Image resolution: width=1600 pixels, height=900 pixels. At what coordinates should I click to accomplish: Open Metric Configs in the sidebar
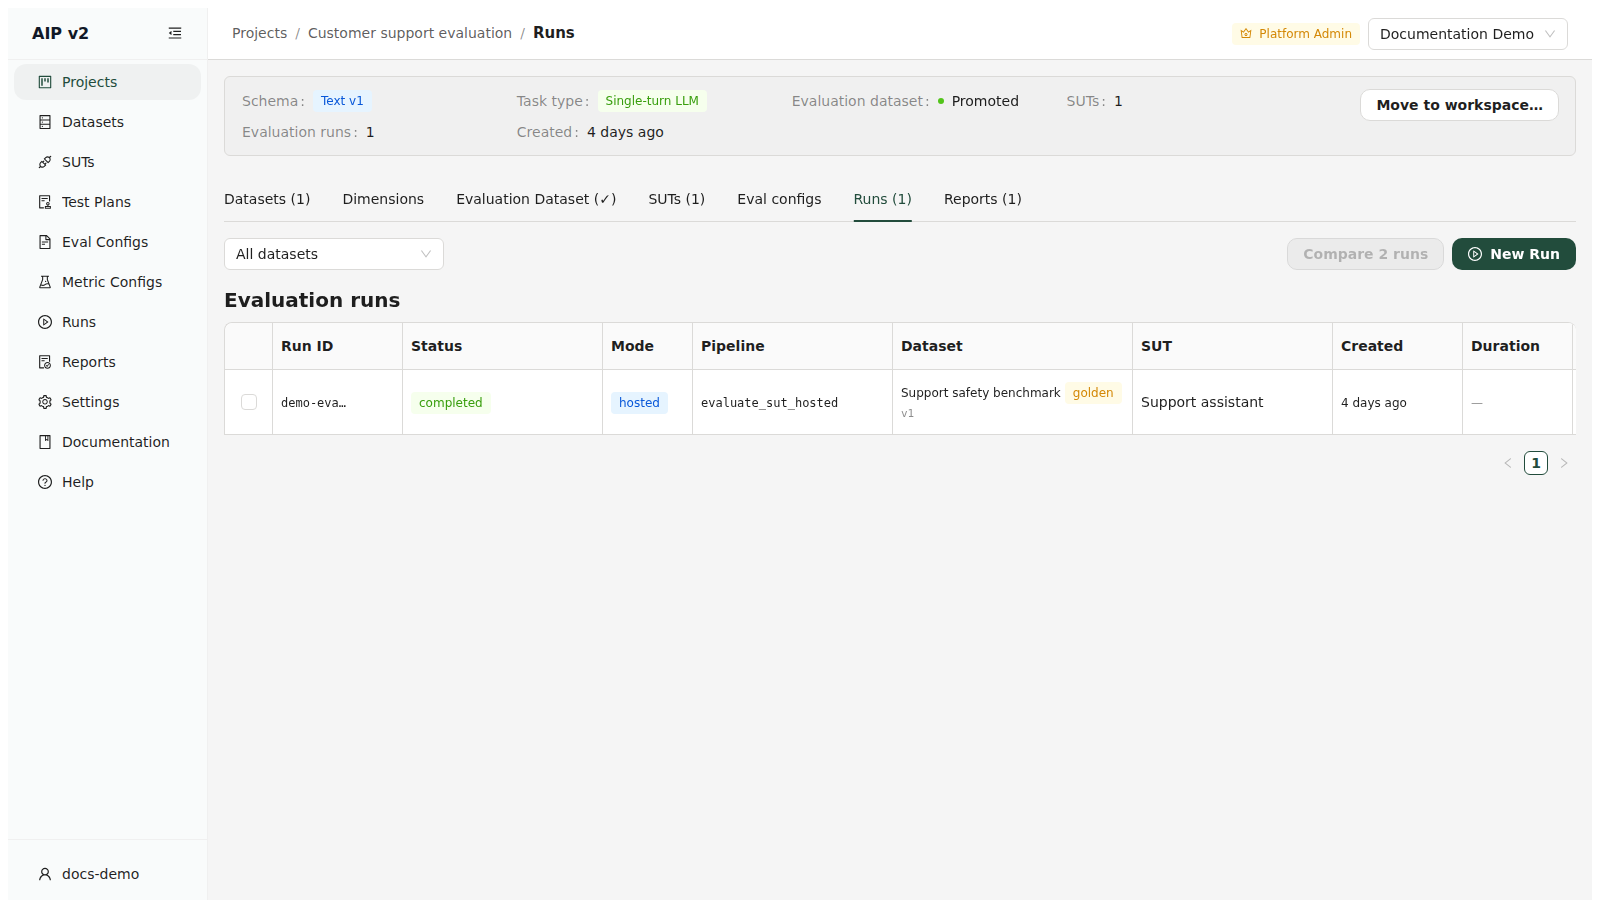(107, 282)
